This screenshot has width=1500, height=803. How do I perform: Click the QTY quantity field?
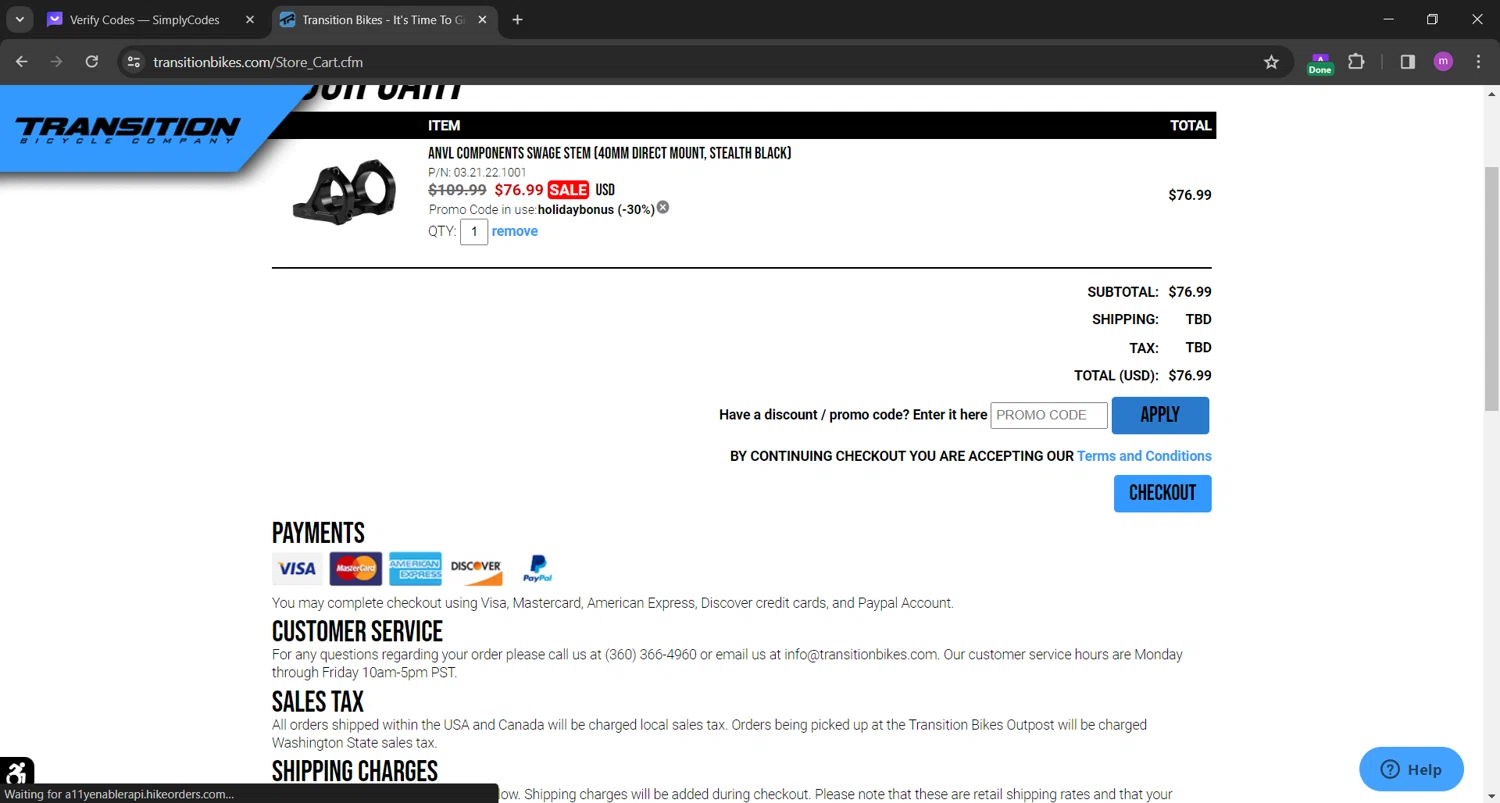(x=474, y=231)
